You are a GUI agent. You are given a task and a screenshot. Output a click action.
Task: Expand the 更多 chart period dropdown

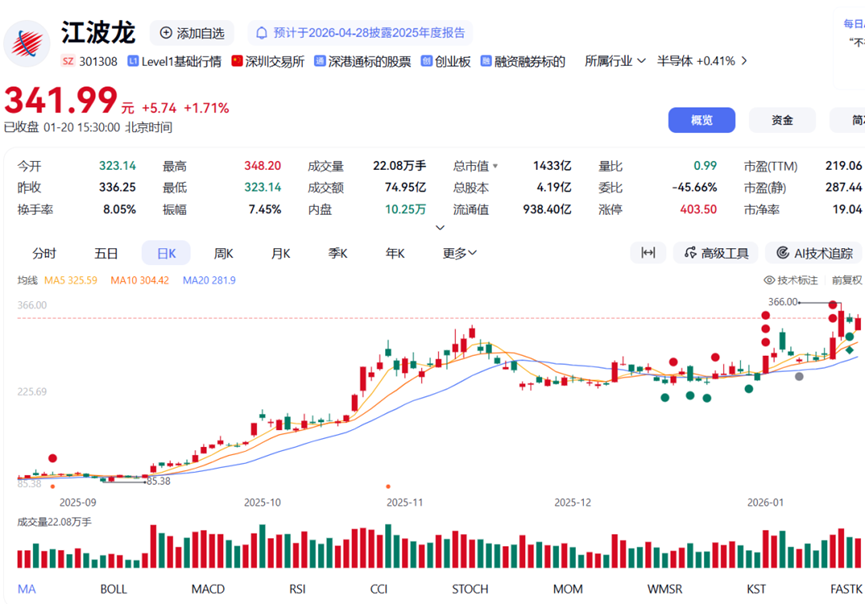point(460,253)
